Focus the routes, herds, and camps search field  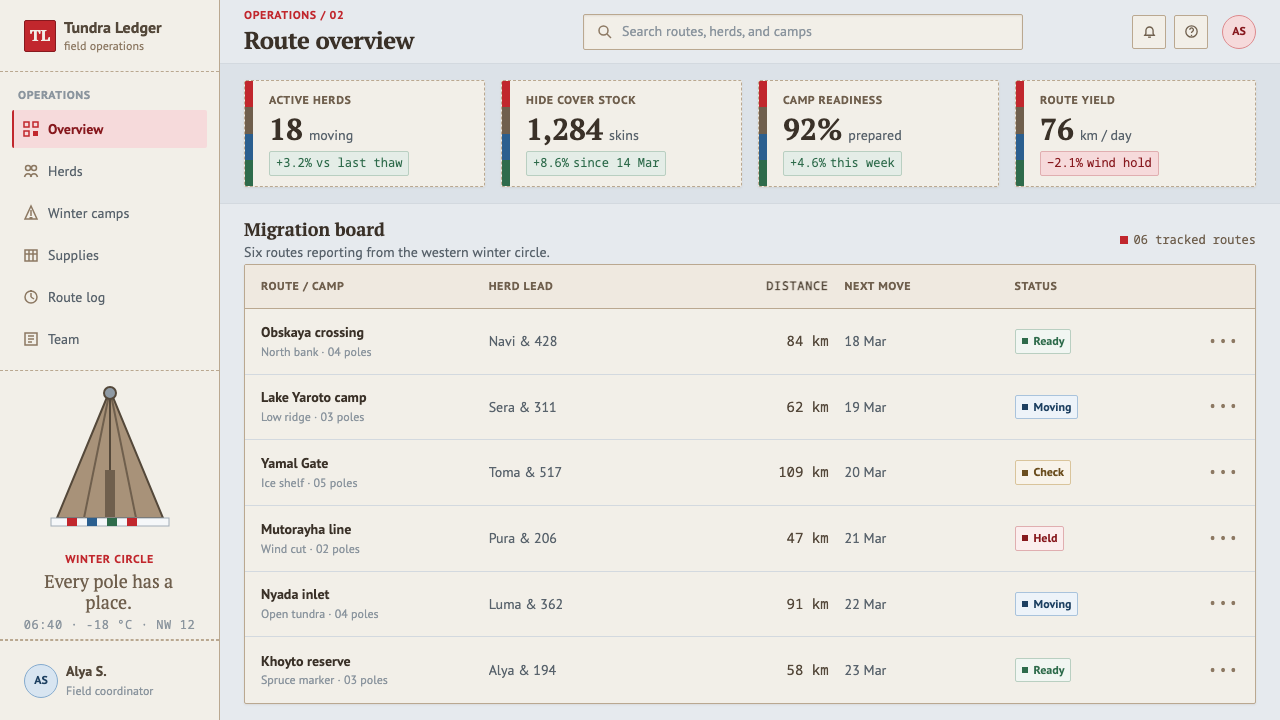803,32
